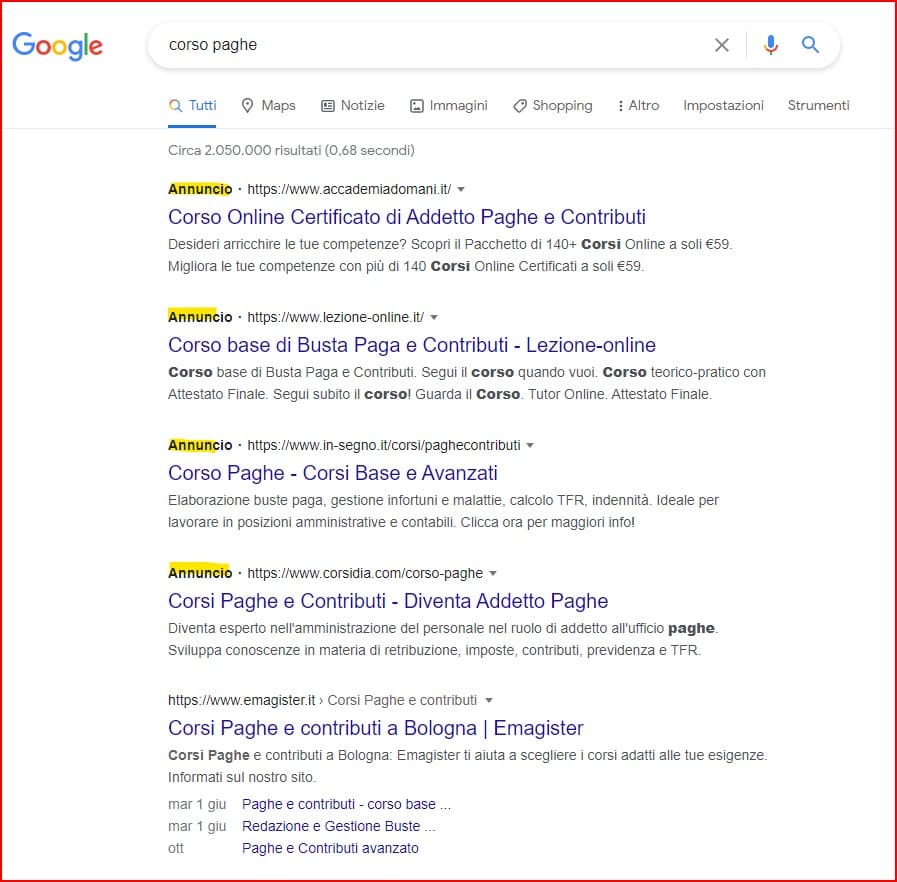The image size is (897, 882).
Task: Click the Tutti tab magnifier icon
Action: [176, 106]
